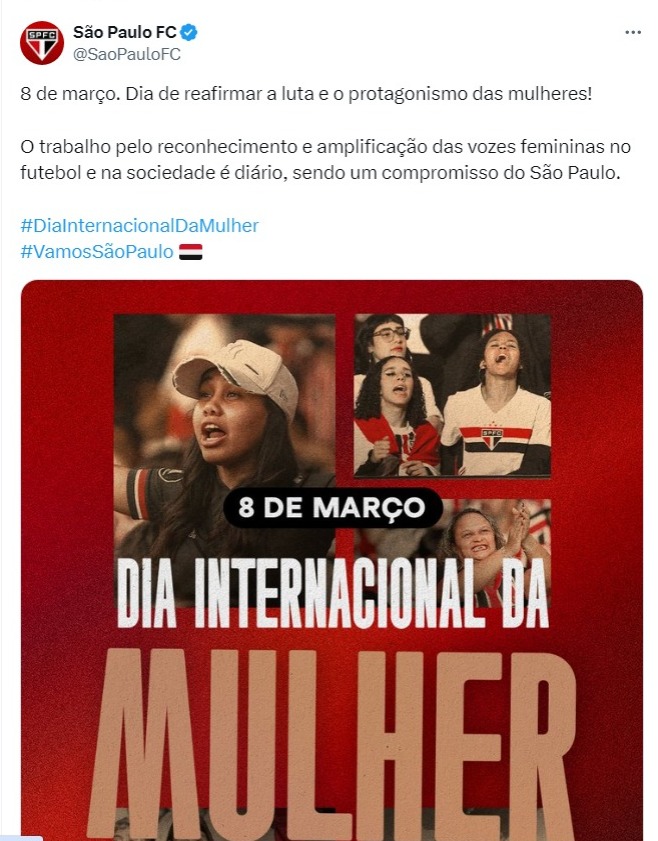Click the black "8 DE MARÇO" label

332,507
